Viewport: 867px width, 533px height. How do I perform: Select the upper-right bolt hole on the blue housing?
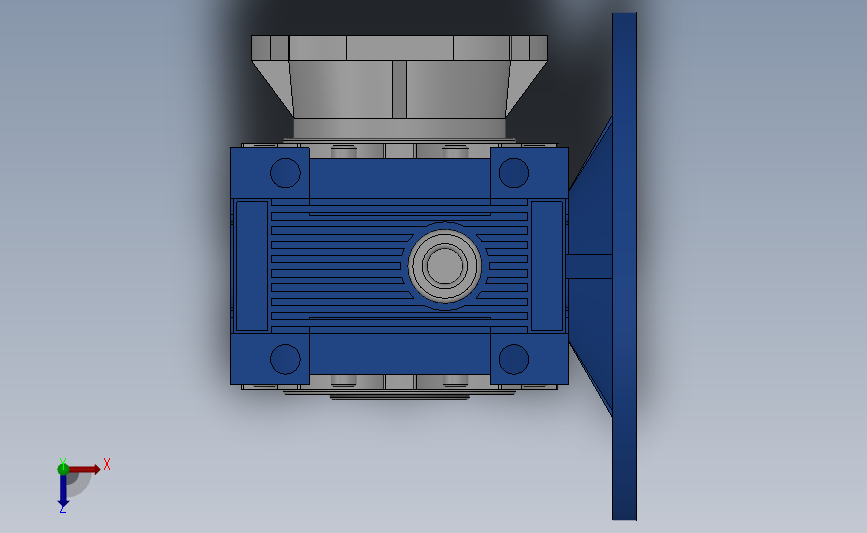click(514, 173)
